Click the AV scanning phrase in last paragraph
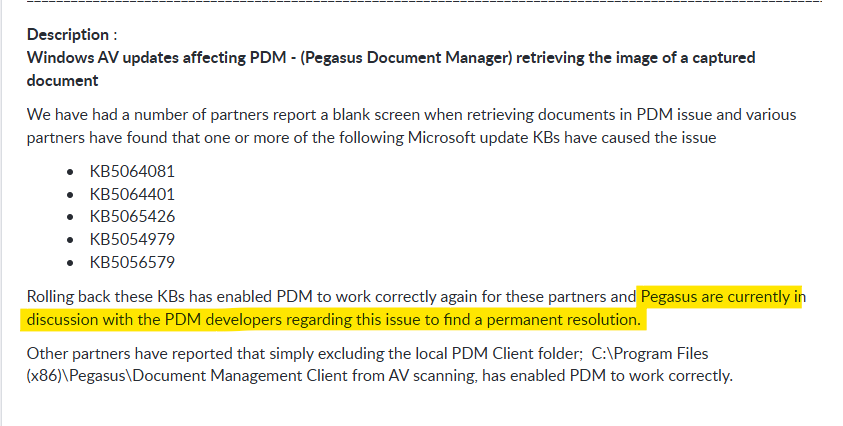The width and height of the screenshot is (843, 426). 432,375
